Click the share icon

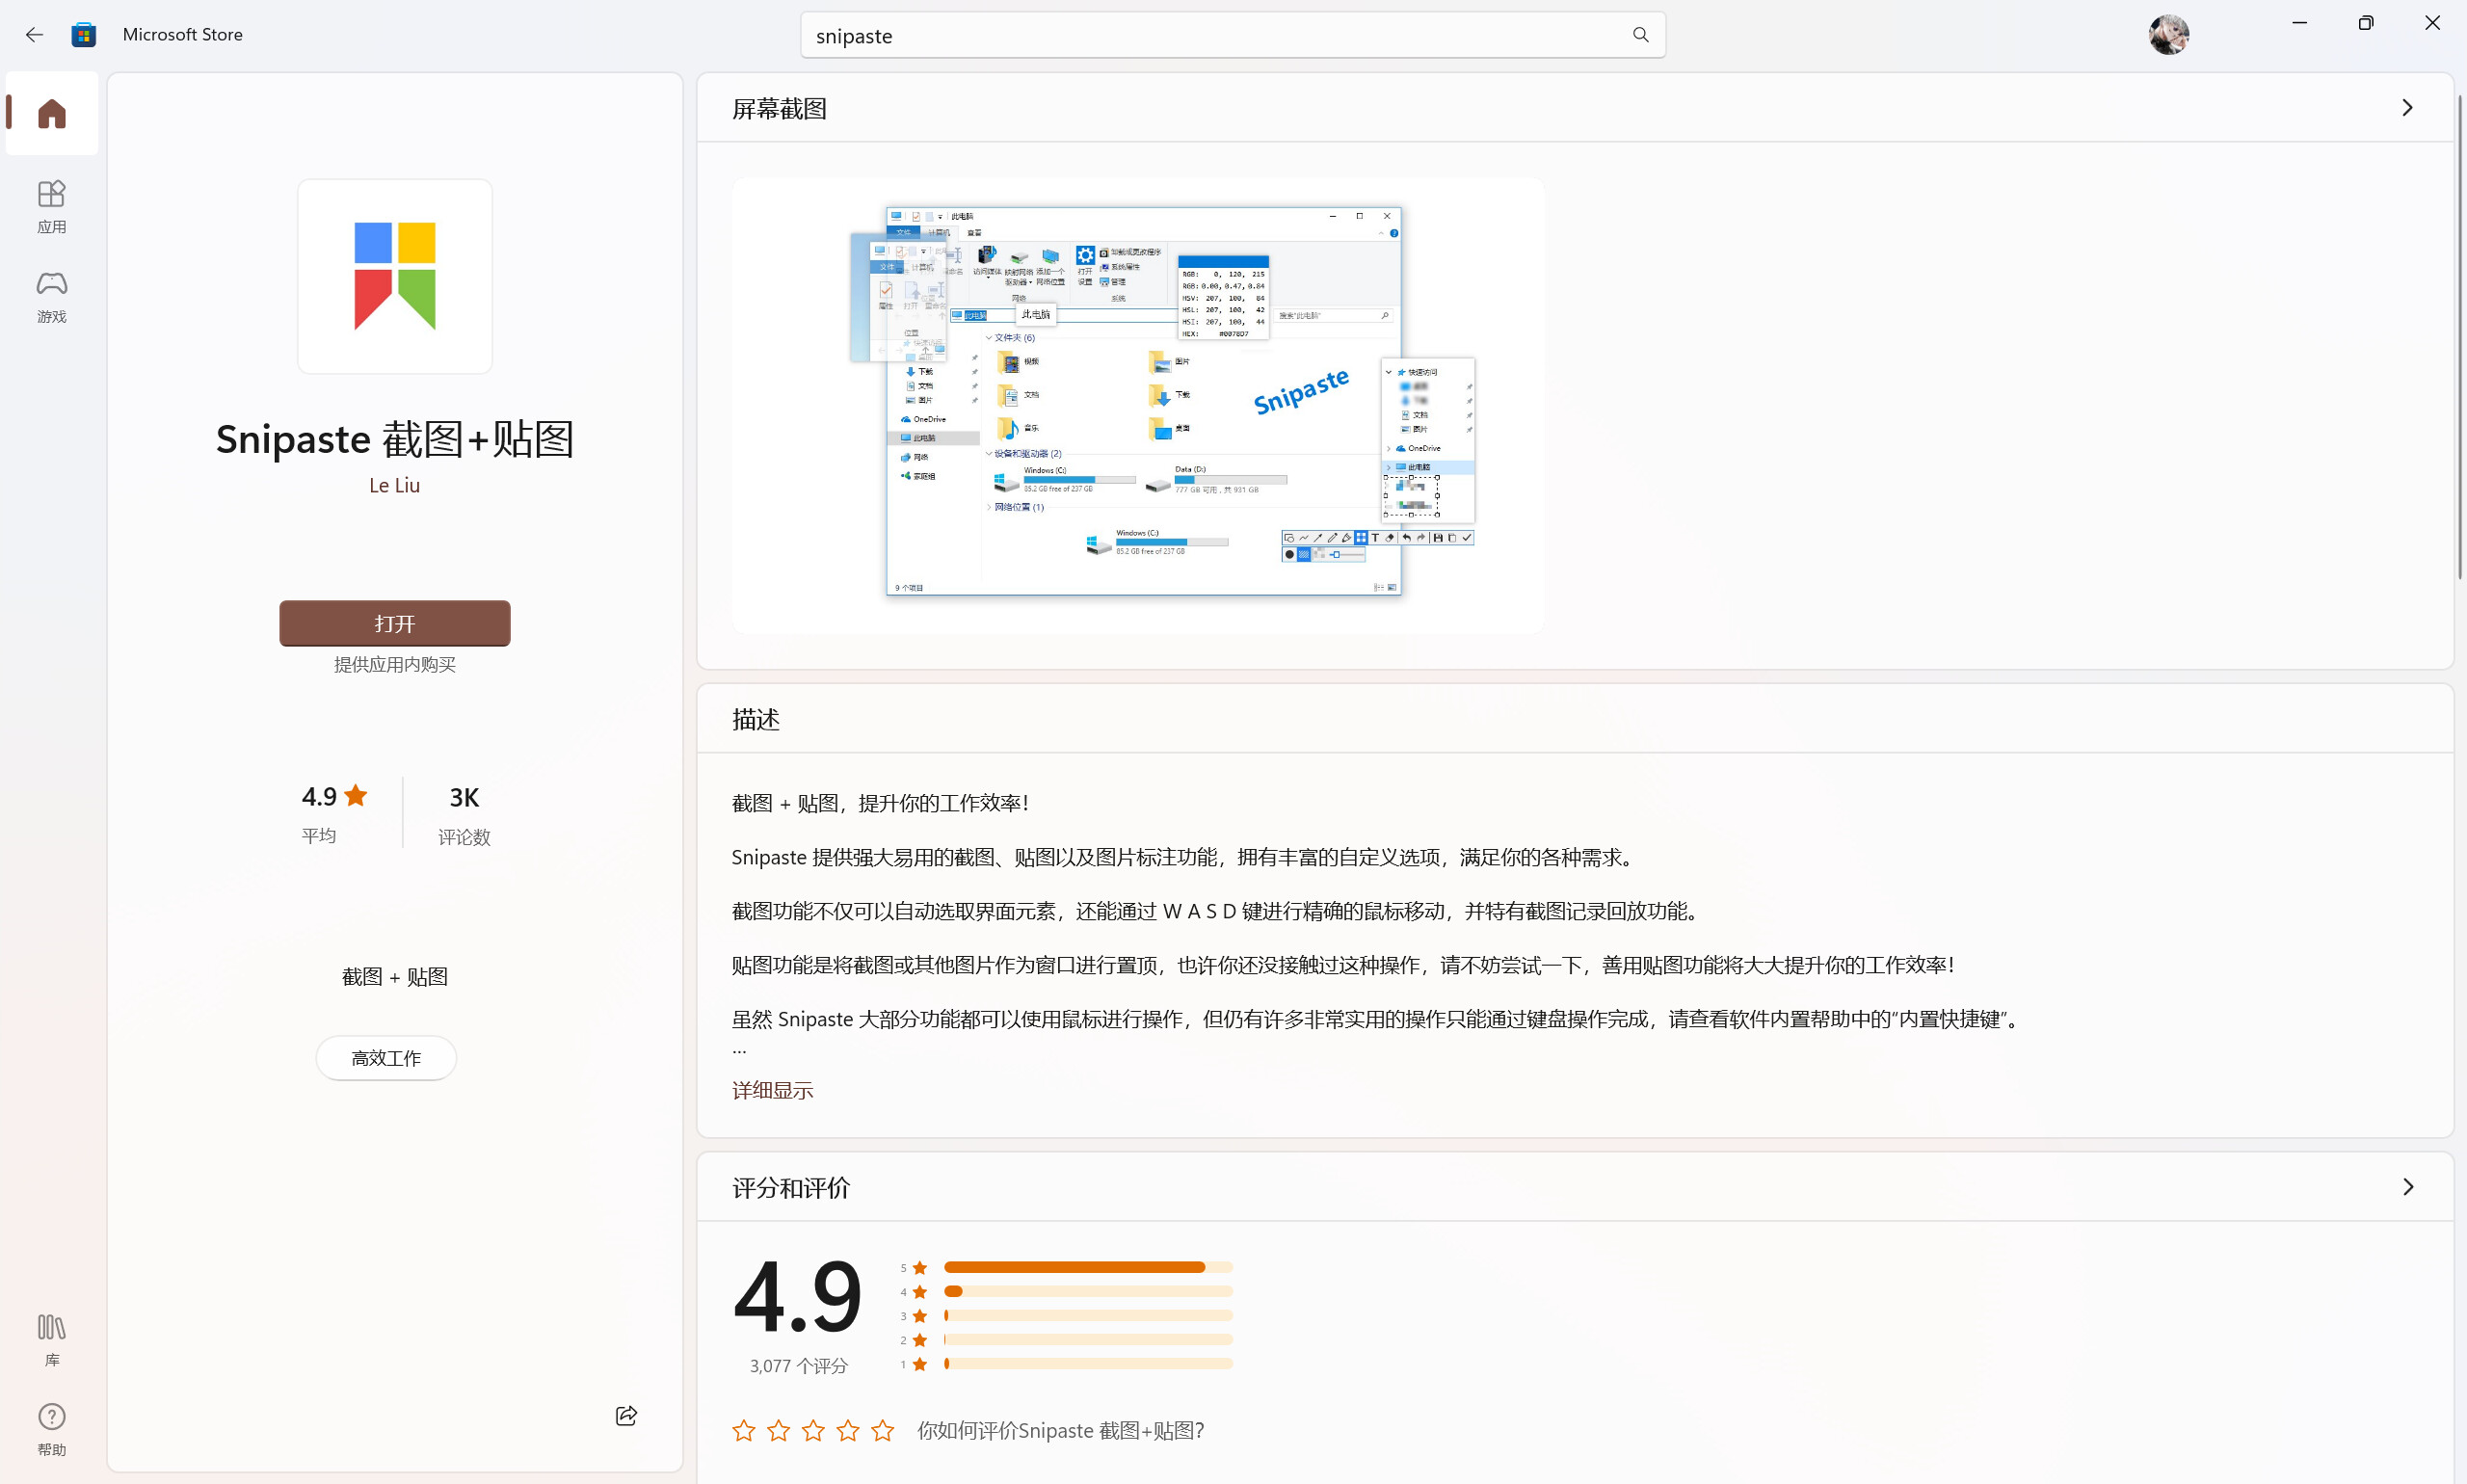(626, 1415)
